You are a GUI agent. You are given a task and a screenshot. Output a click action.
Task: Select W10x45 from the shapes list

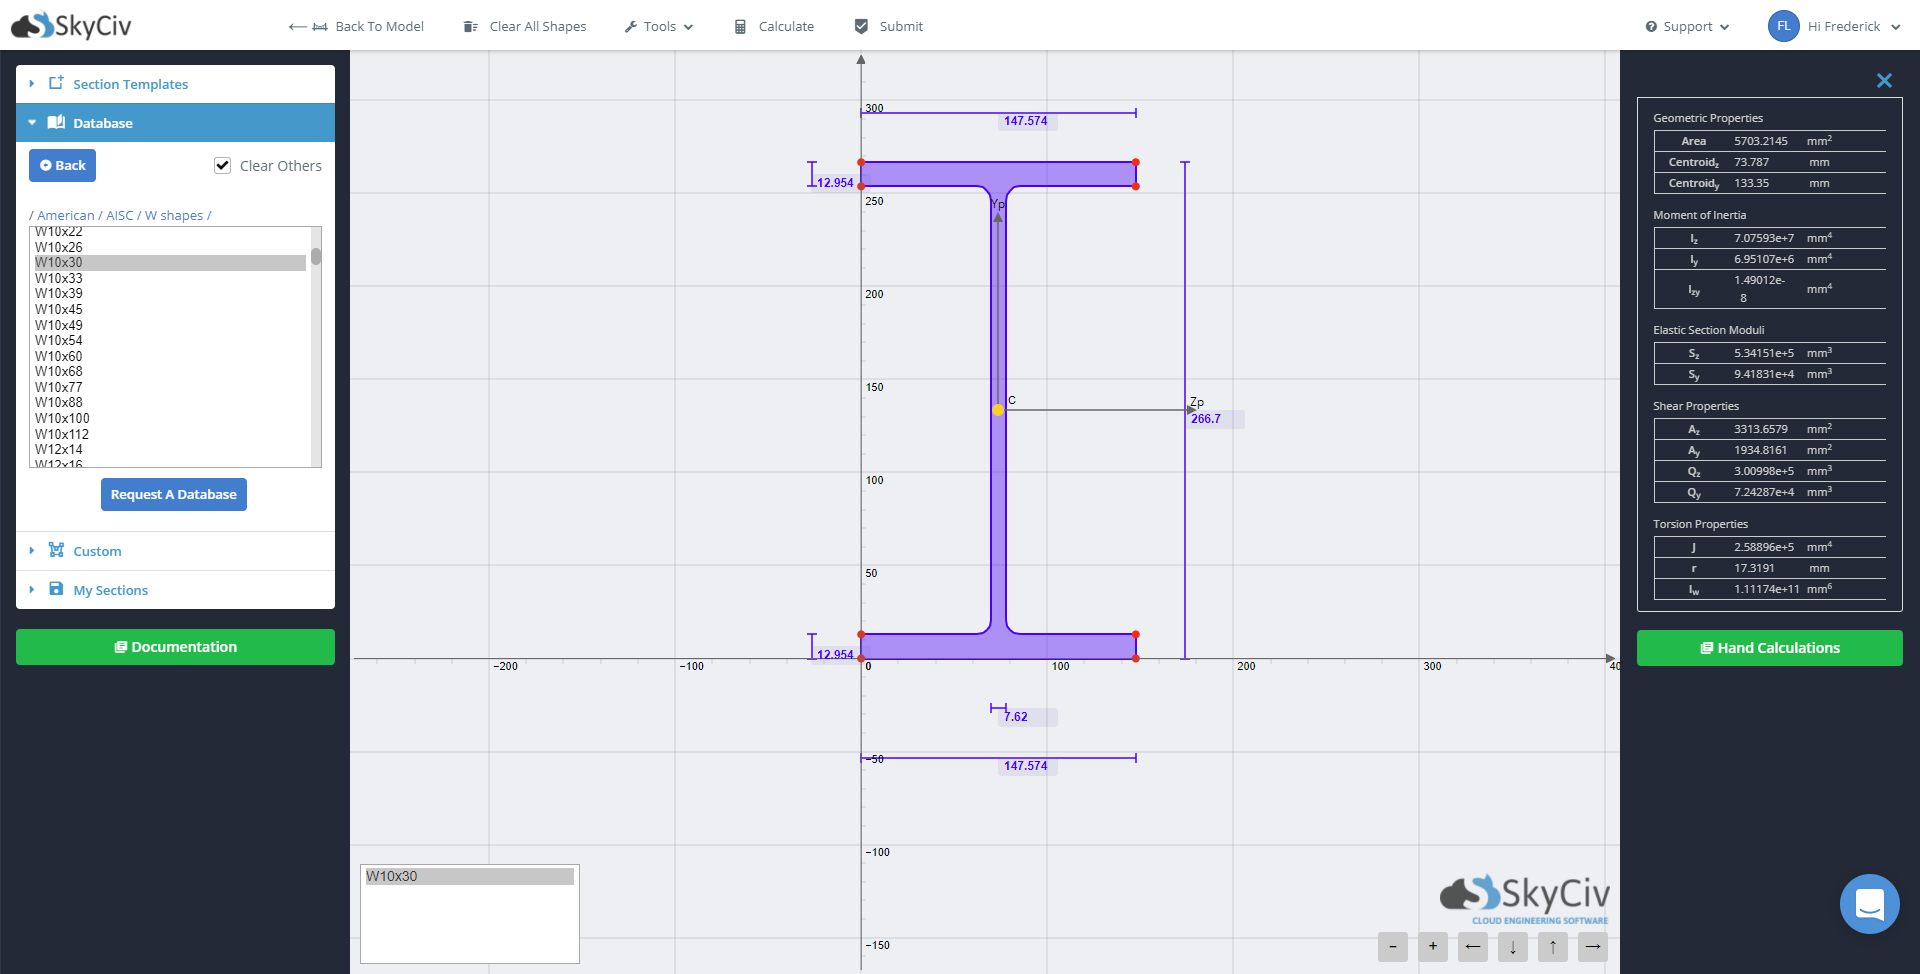[x=59, y=309]
